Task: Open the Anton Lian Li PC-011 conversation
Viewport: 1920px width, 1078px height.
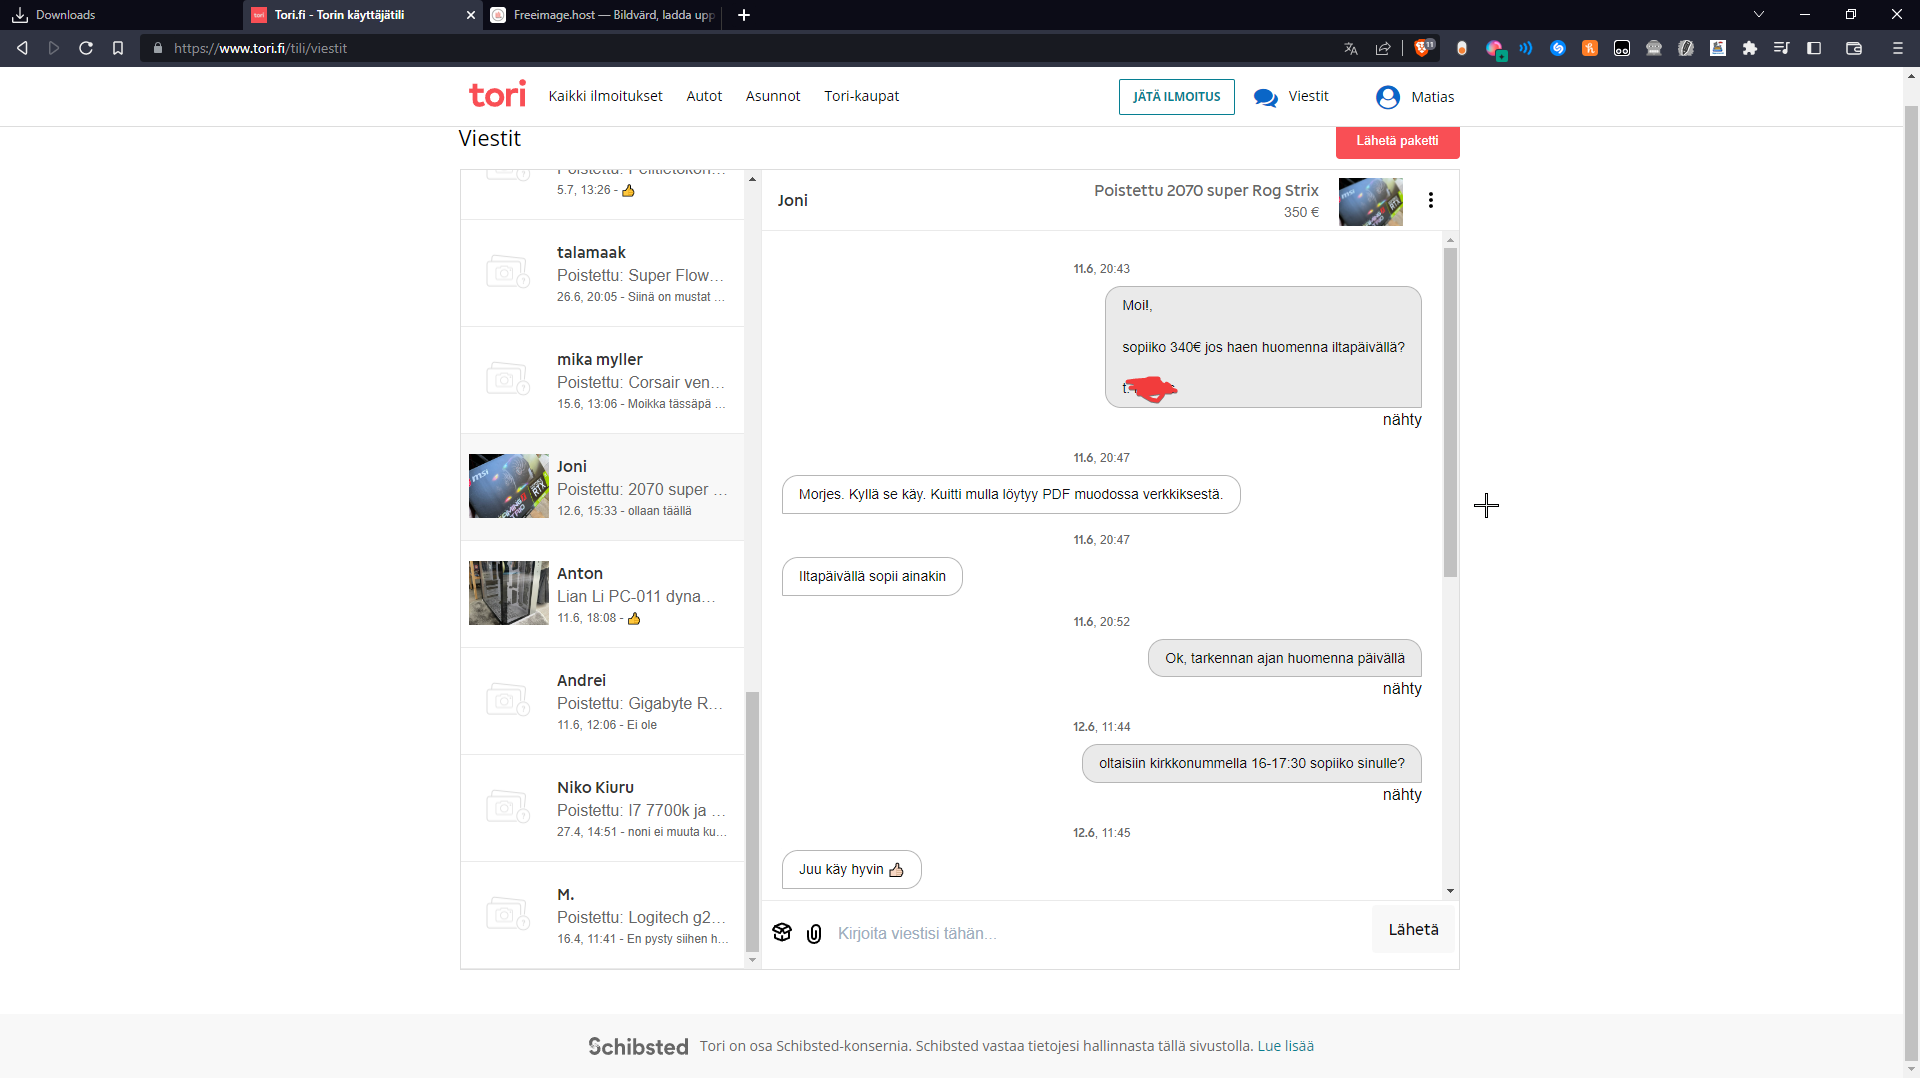Action: pos(602,594)
